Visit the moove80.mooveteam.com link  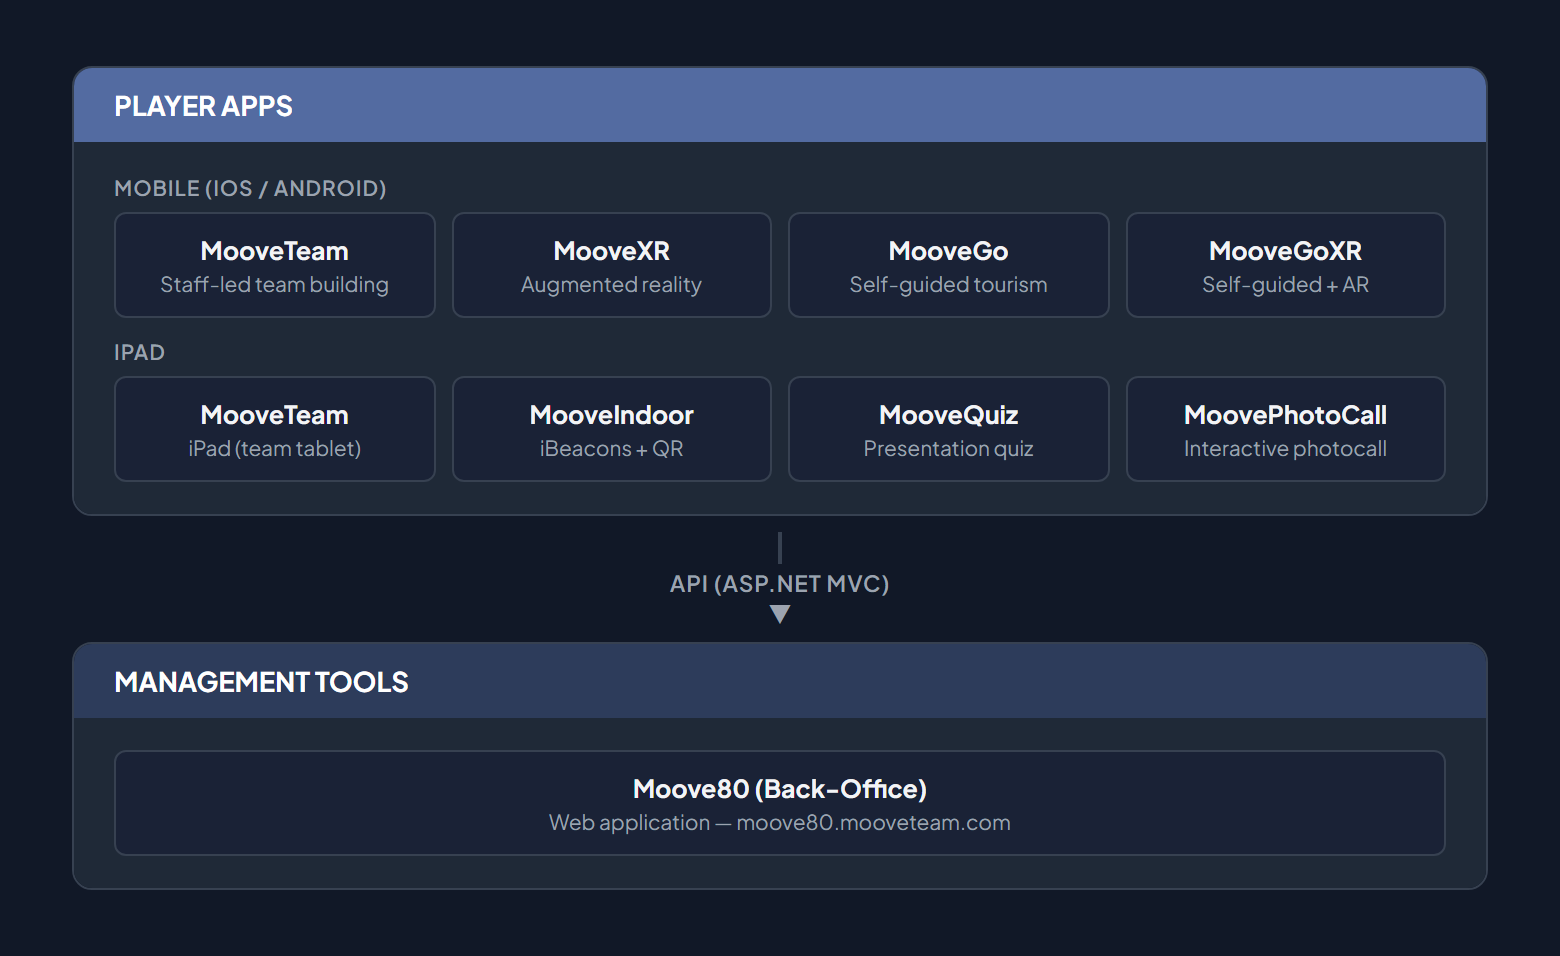coord(873,822)
